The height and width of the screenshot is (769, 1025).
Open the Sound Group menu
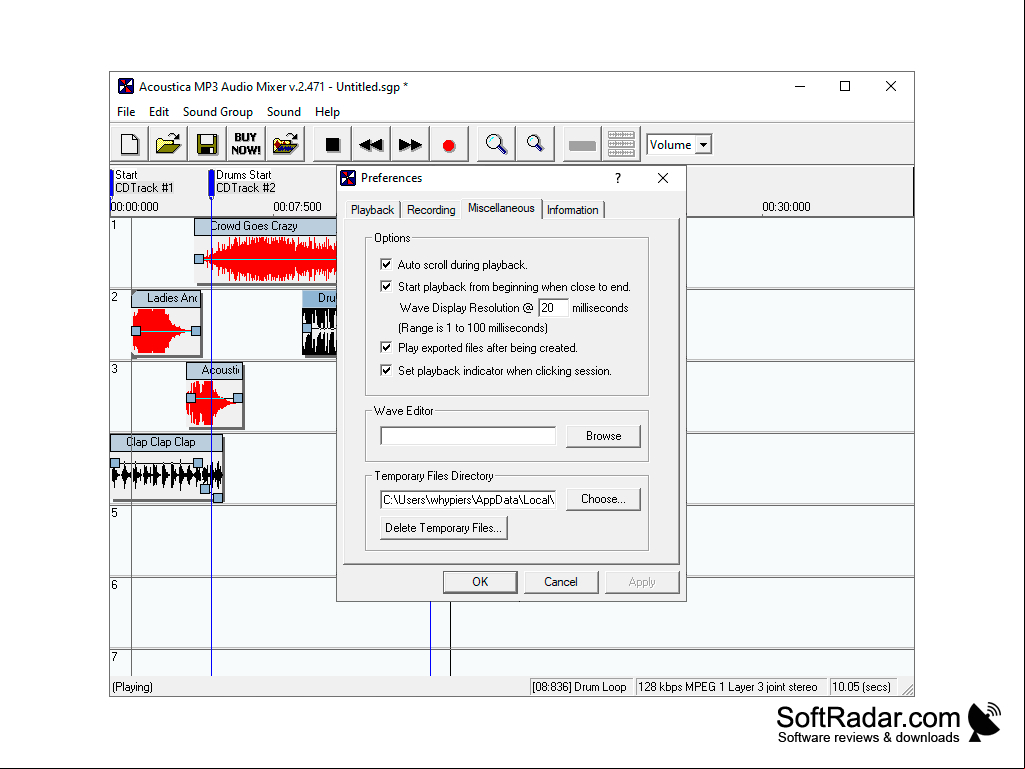tap(218, 112)
